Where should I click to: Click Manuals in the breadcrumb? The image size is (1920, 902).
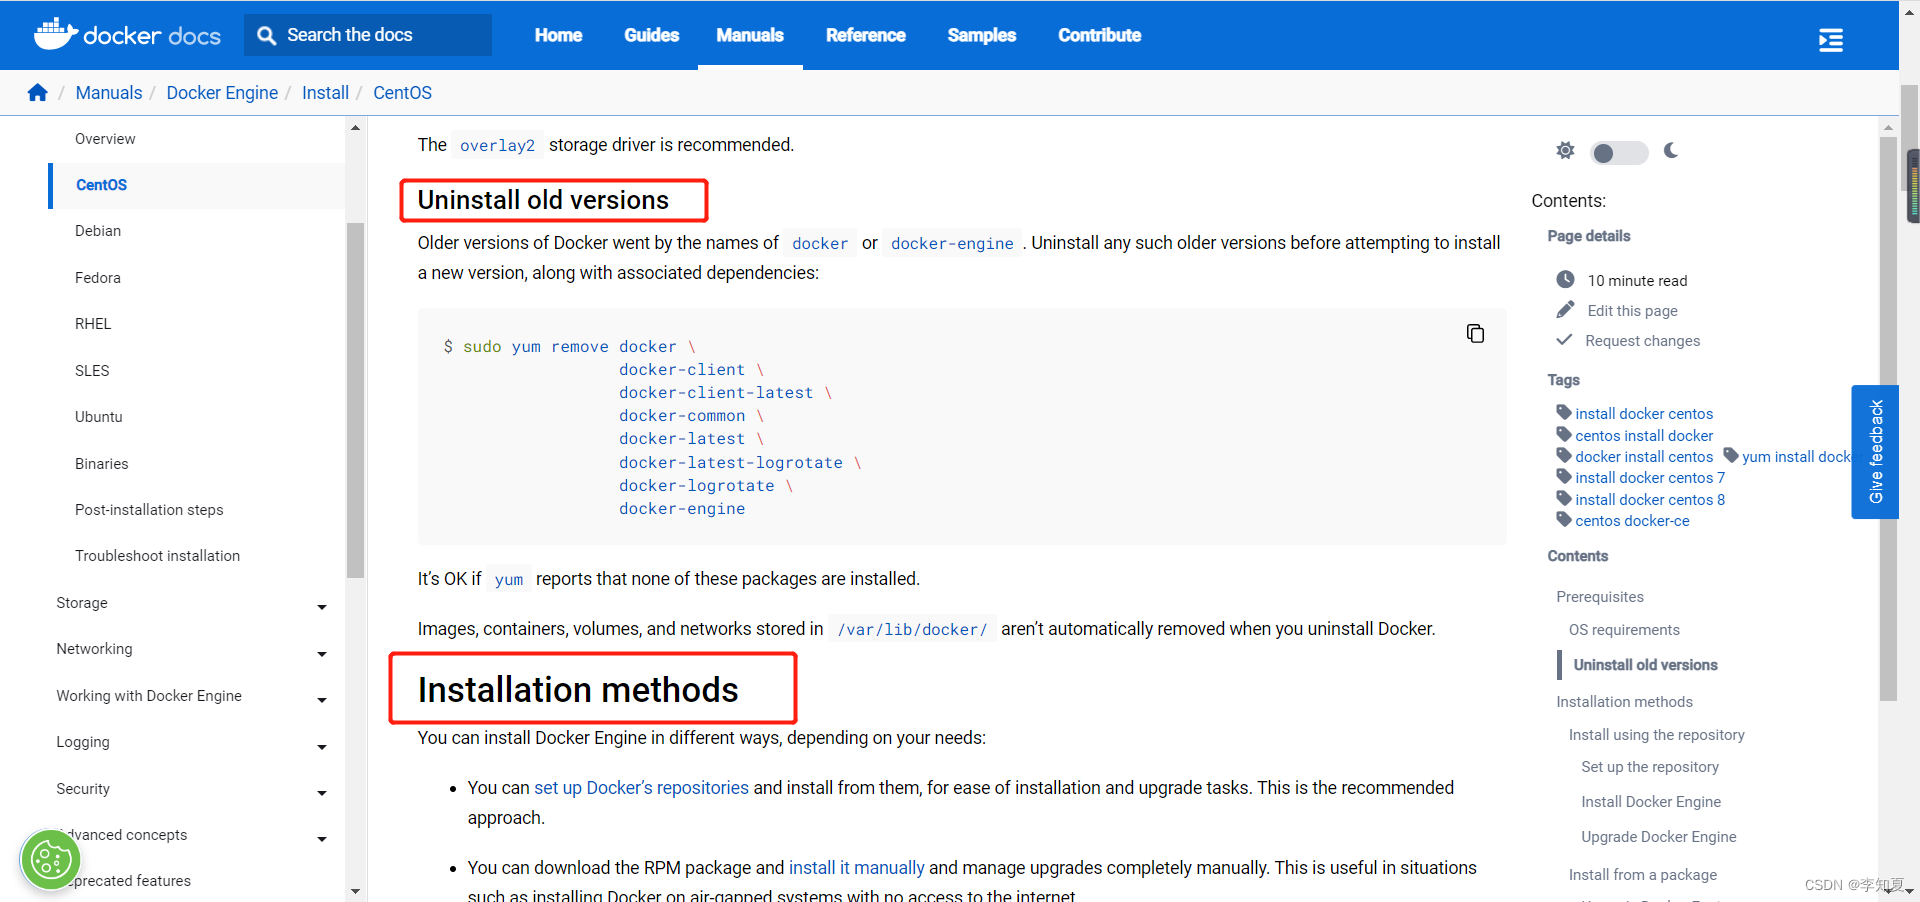point(109,93)
